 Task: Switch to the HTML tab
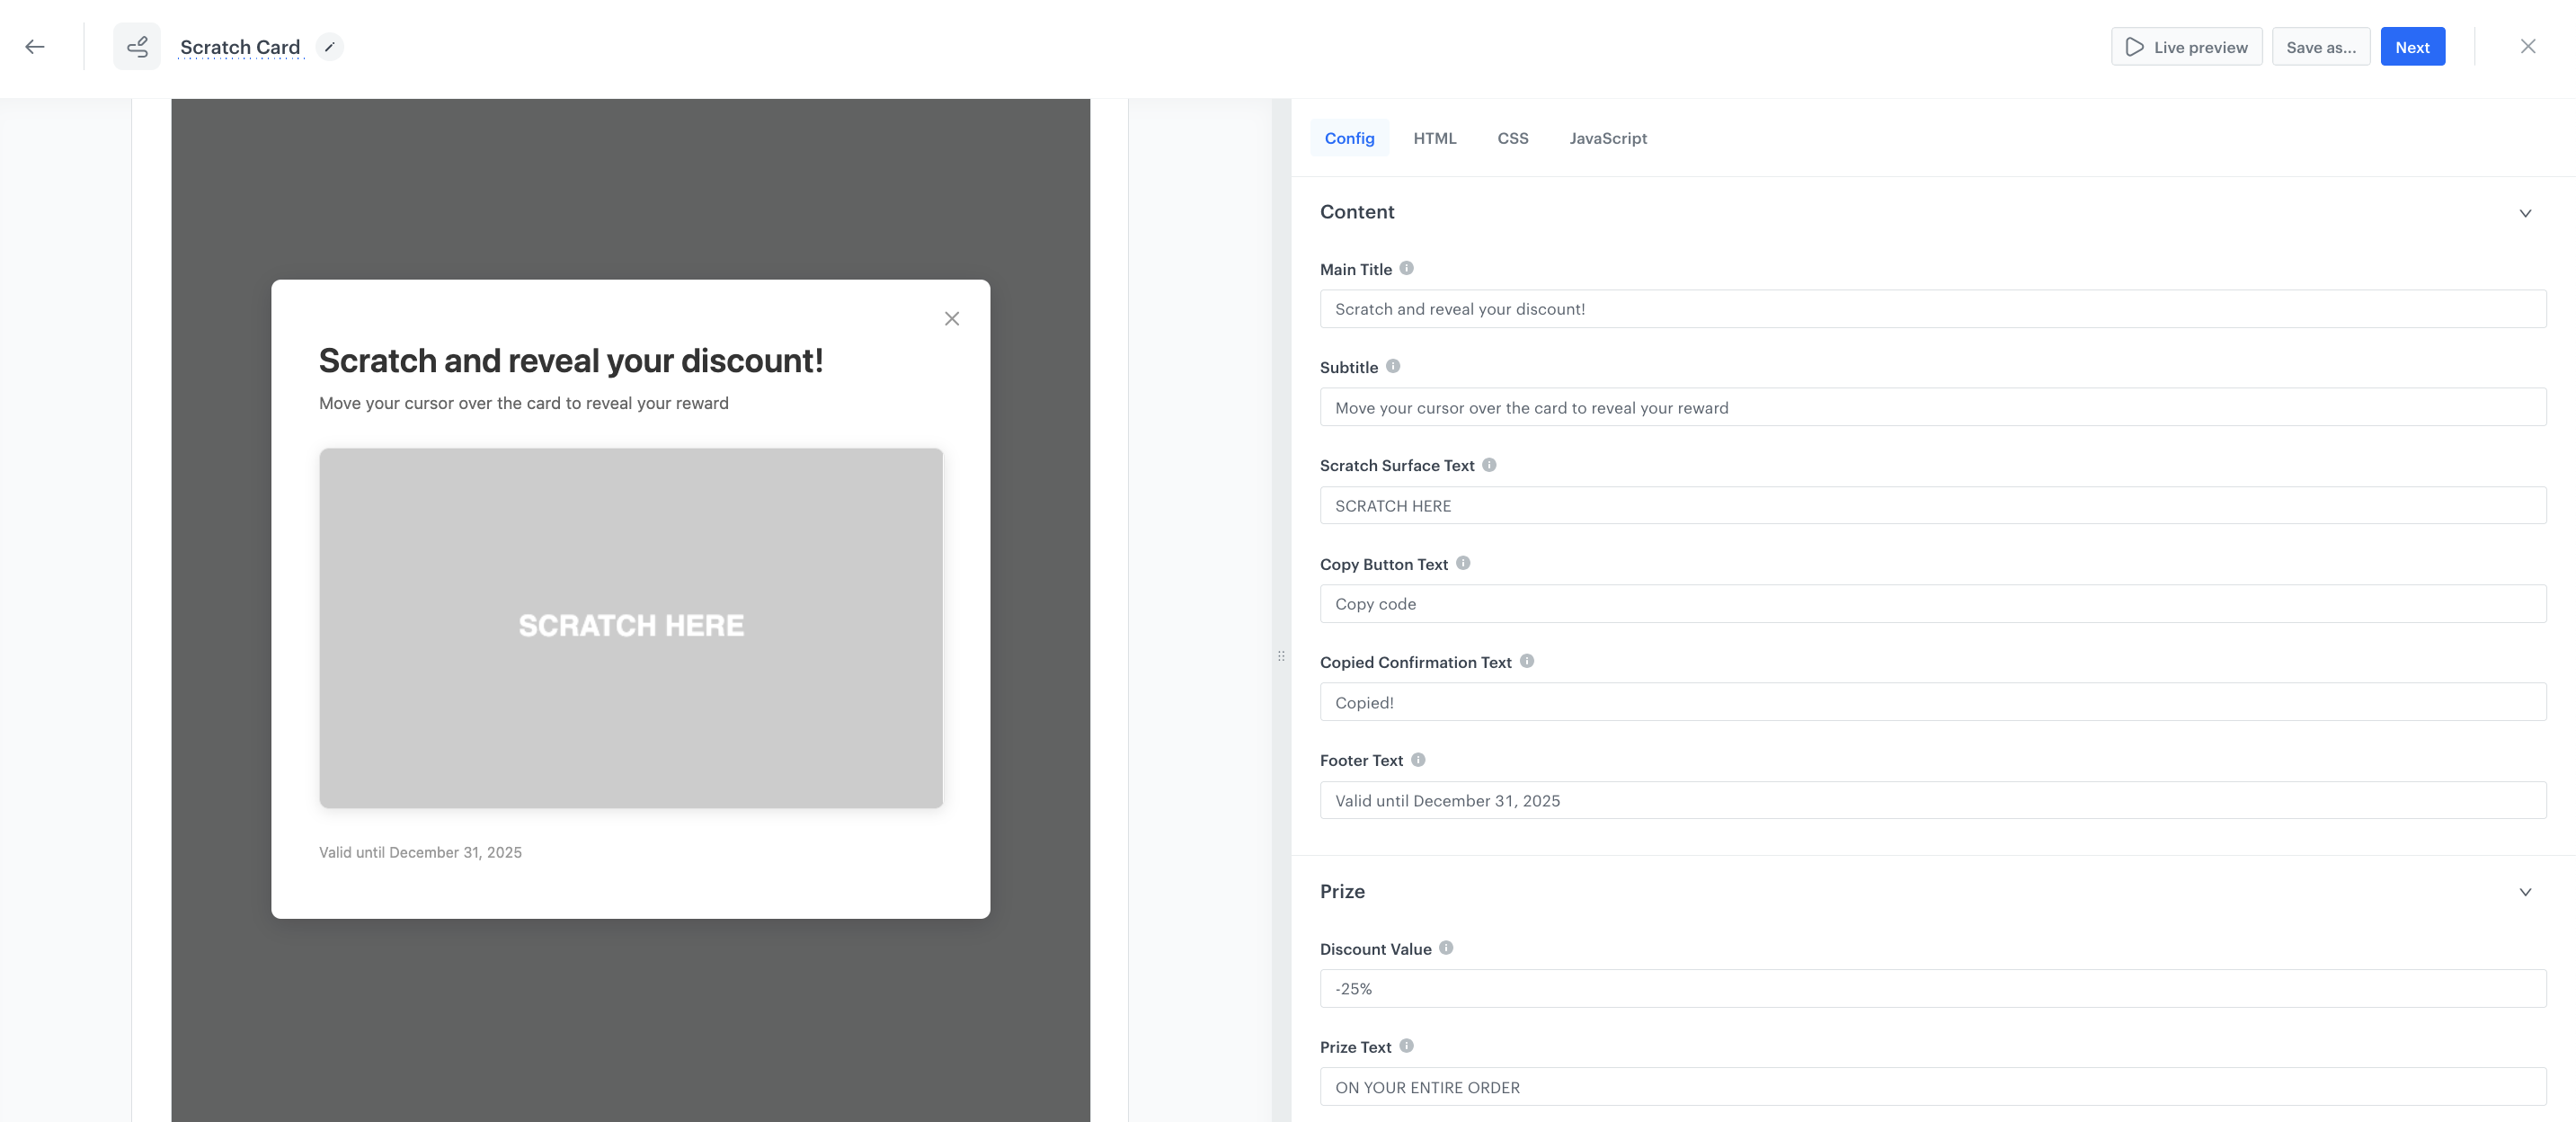point(1435,138)
